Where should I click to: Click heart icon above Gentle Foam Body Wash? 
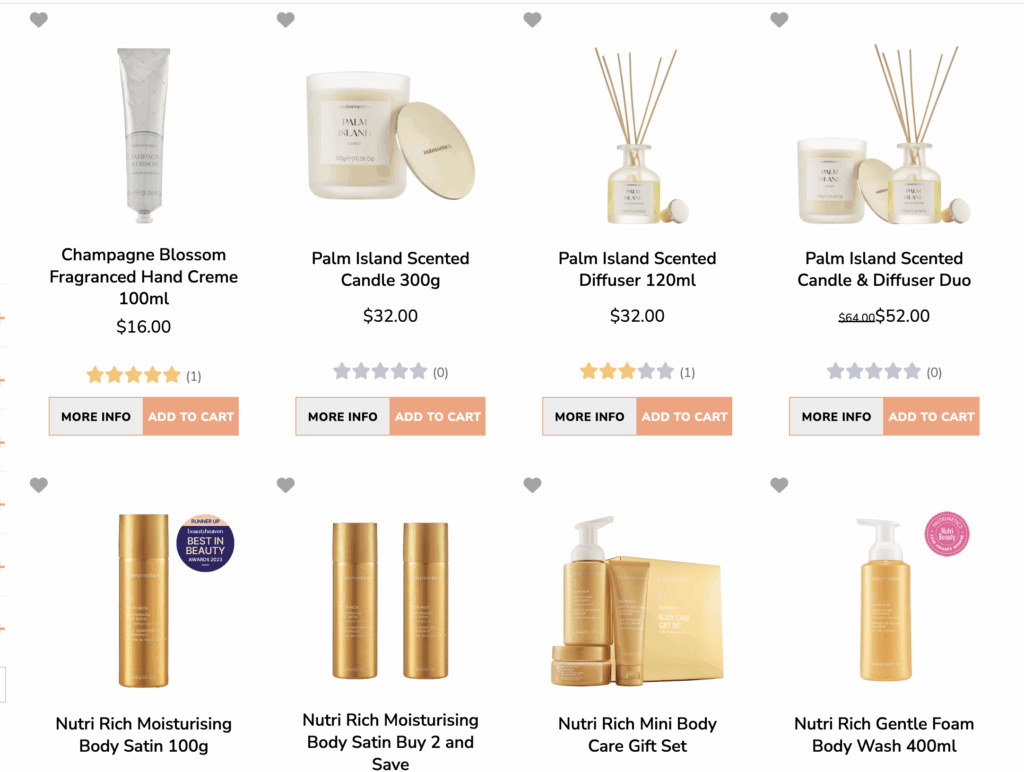[x=779, y=485]
